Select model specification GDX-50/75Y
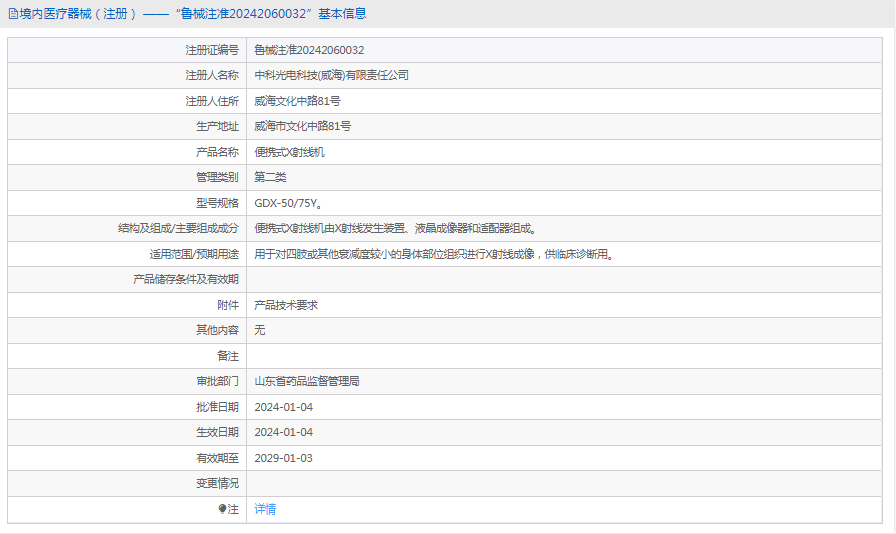 click(288, 203)
